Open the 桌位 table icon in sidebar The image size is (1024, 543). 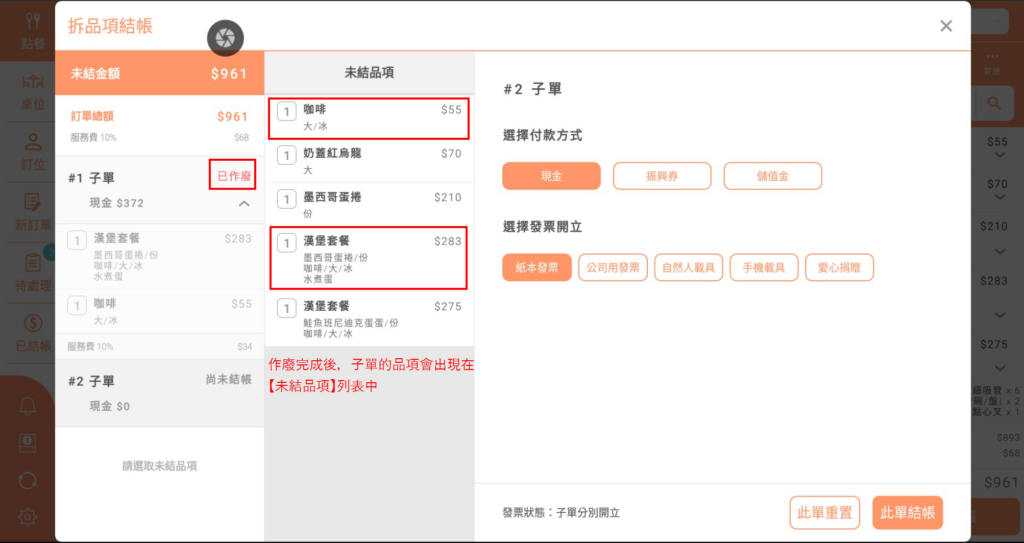point(32,89)
